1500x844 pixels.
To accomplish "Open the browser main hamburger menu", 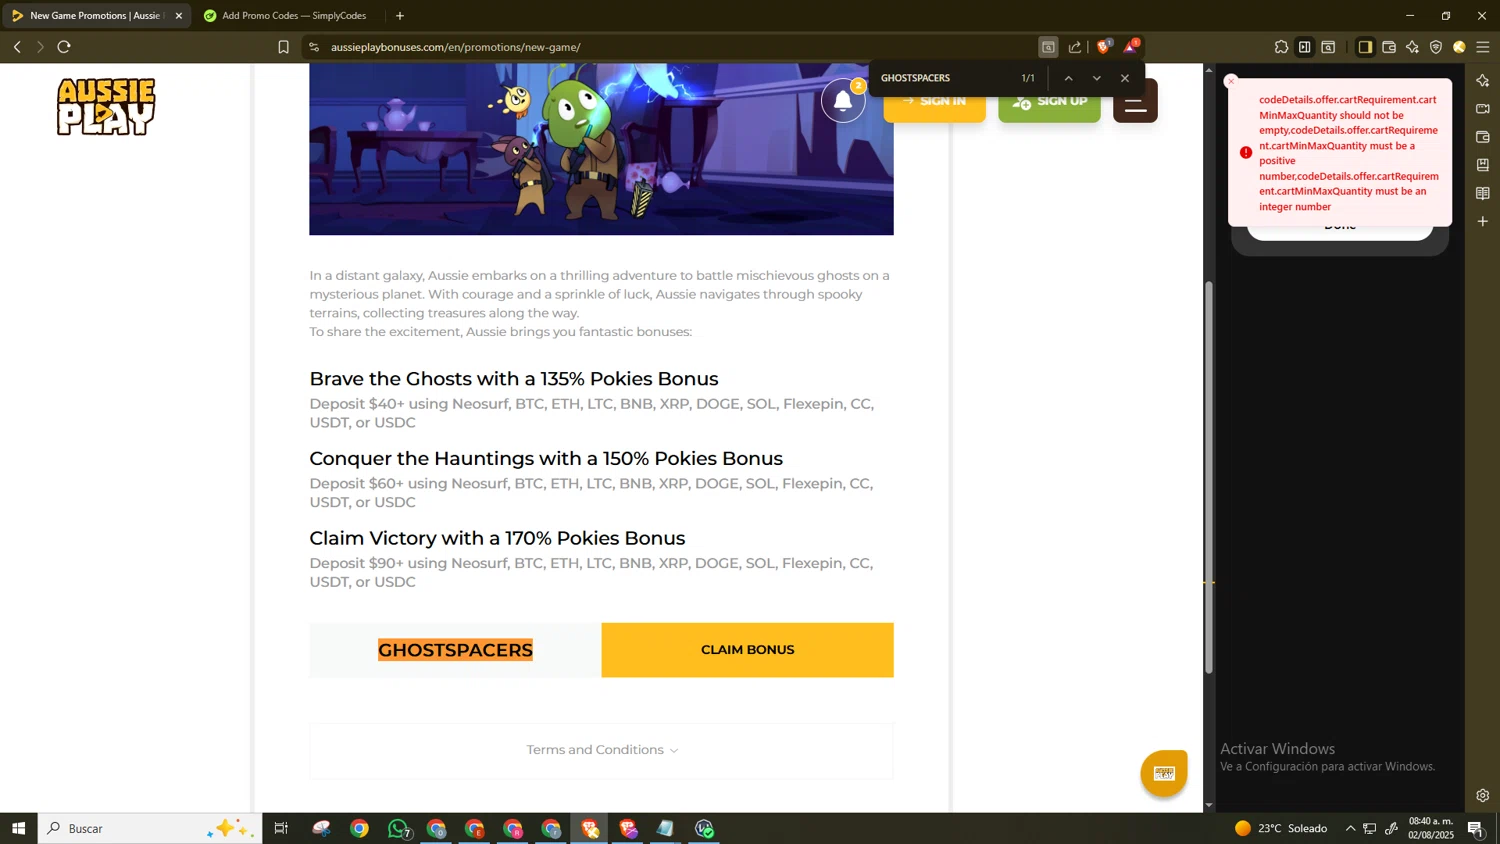I will click(1484, 47).
